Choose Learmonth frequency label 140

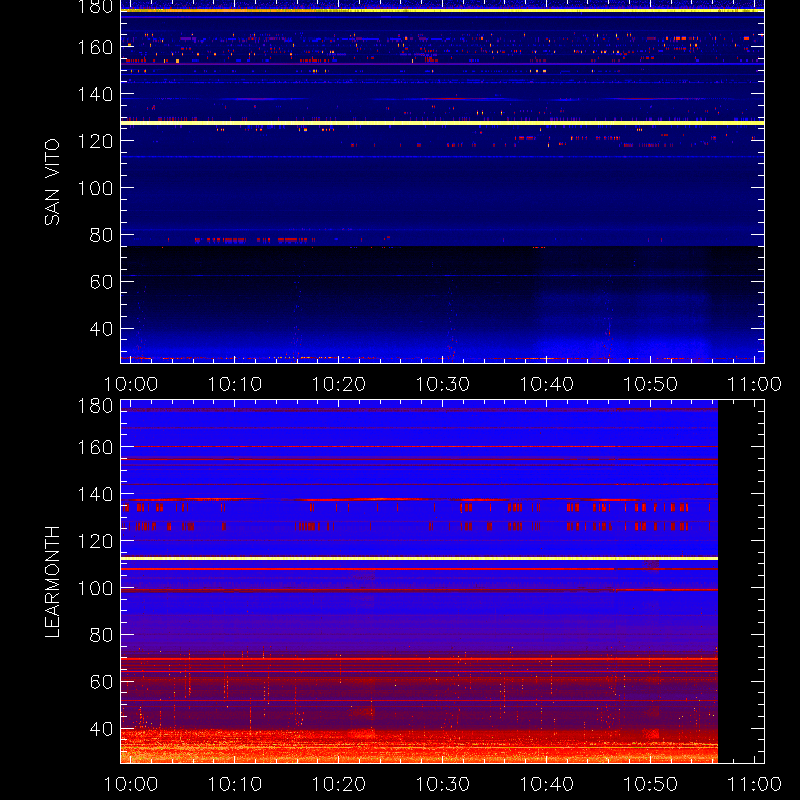[x=95, y=494]
